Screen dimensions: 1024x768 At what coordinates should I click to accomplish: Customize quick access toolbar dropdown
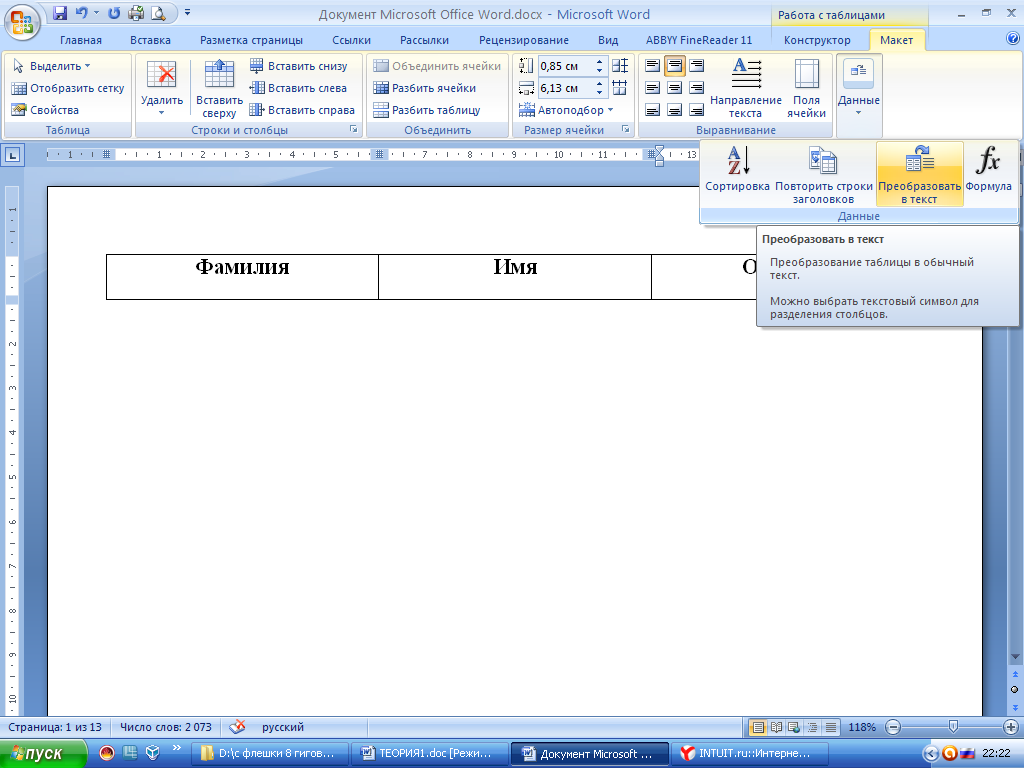[x=188, y=13]
